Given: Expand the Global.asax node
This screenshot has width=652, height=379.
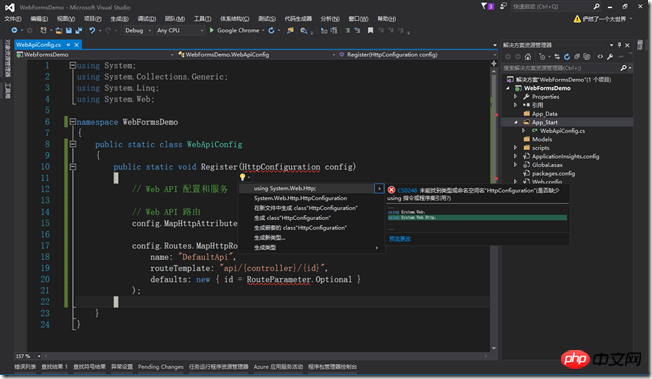Looking at the screenshot, I should tap(516, 165).
